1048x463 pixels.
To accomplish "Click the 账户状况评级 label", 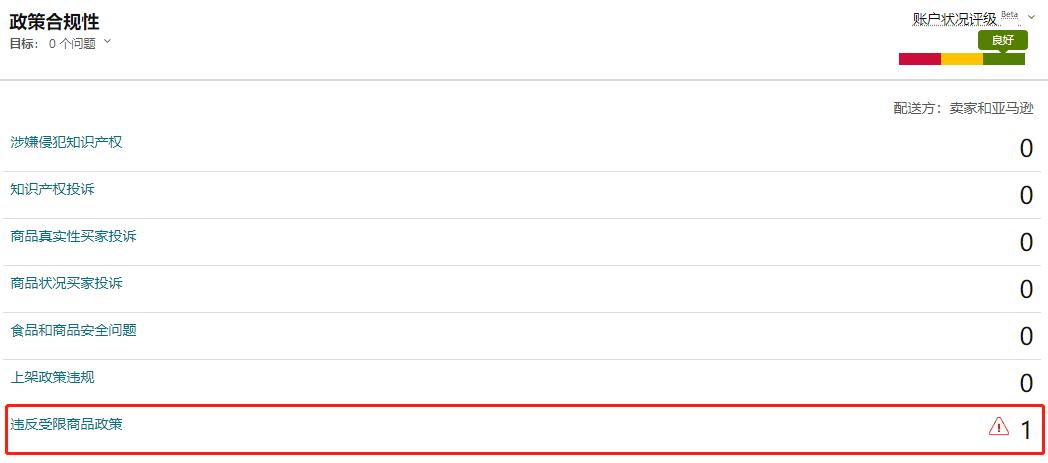I will click(x=954, y=19).
